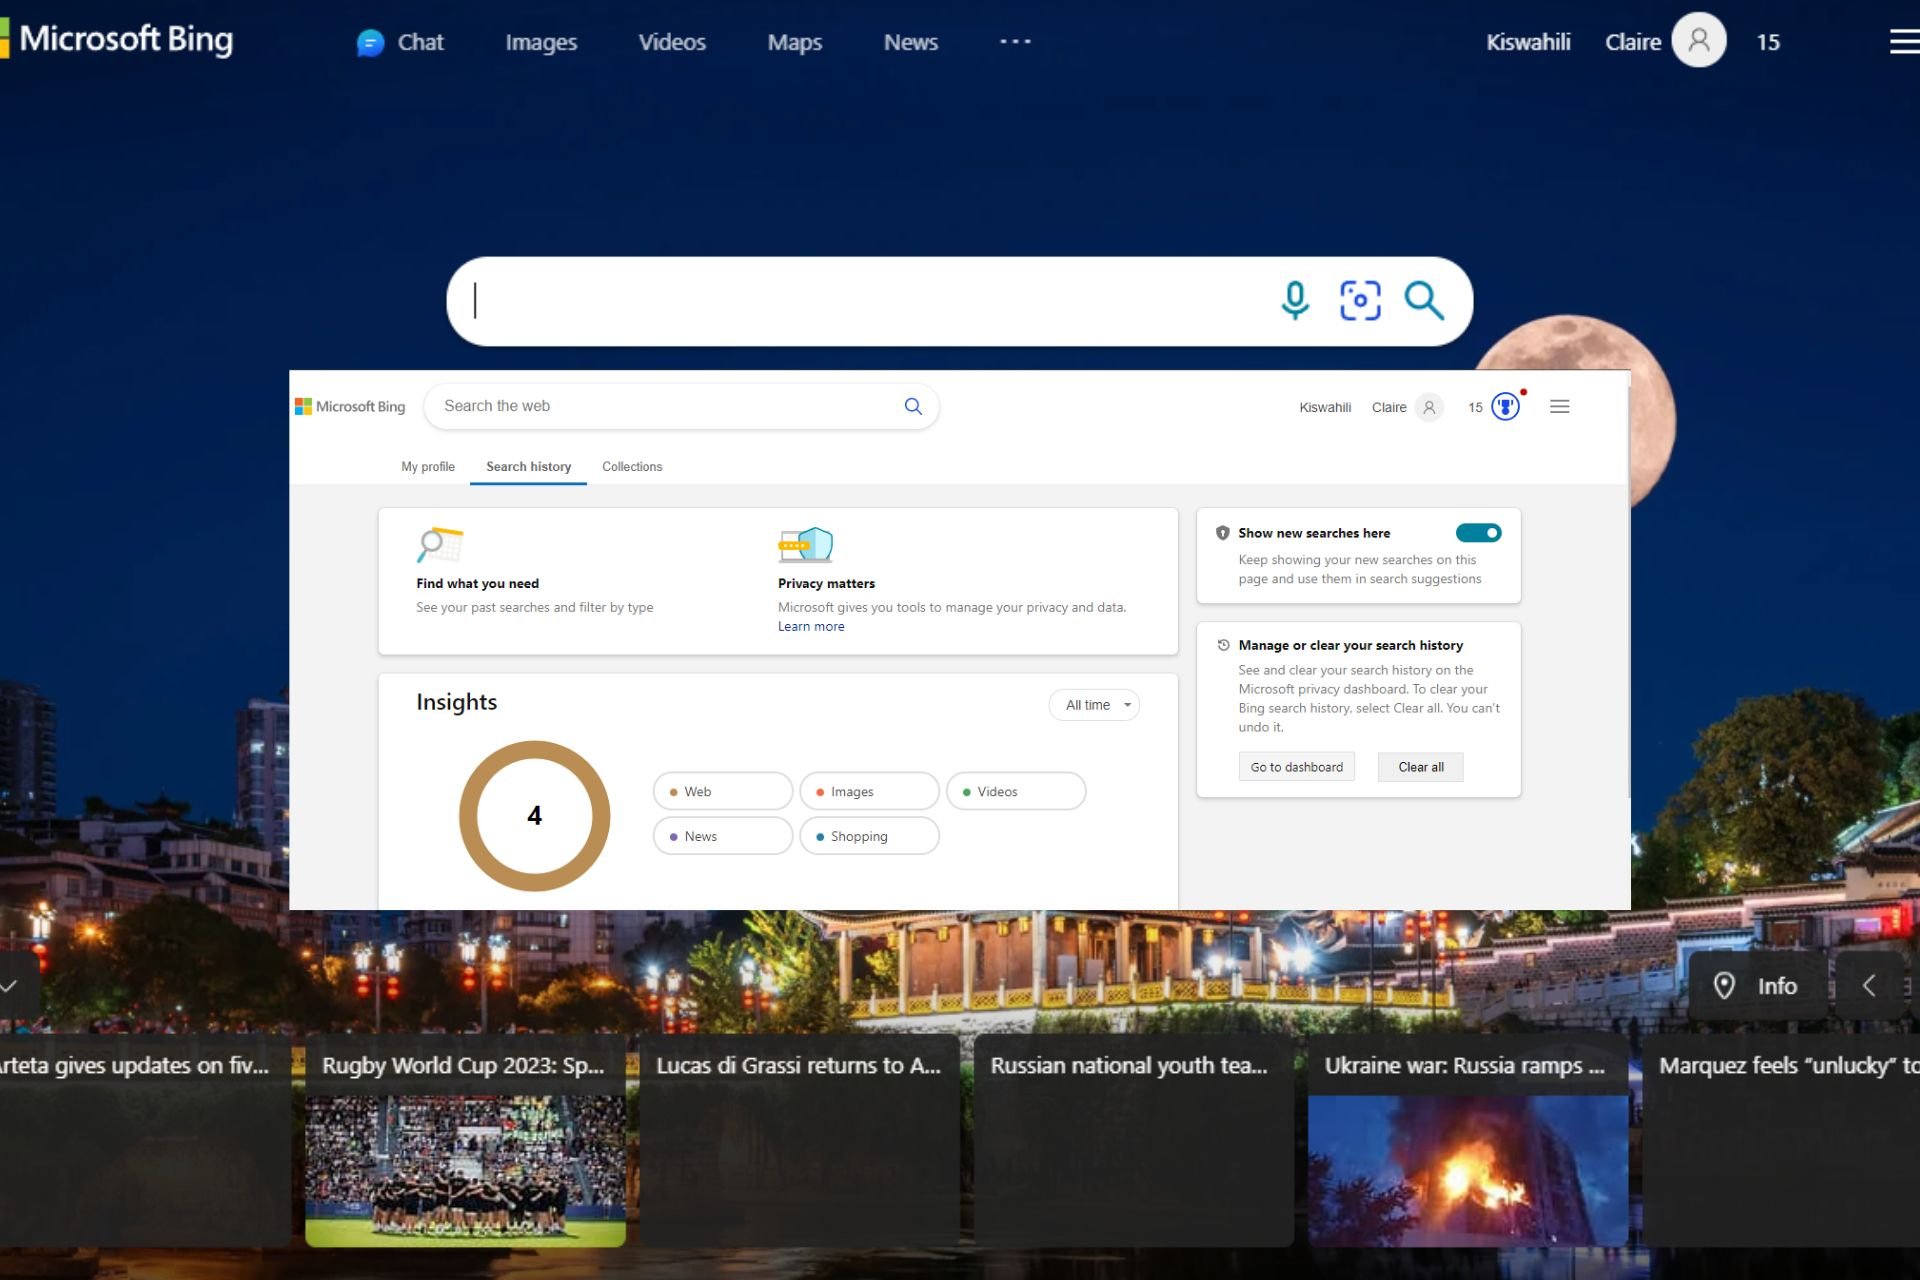
Task: Open hamburger menu in history panel
Action: pos(1559,407)
